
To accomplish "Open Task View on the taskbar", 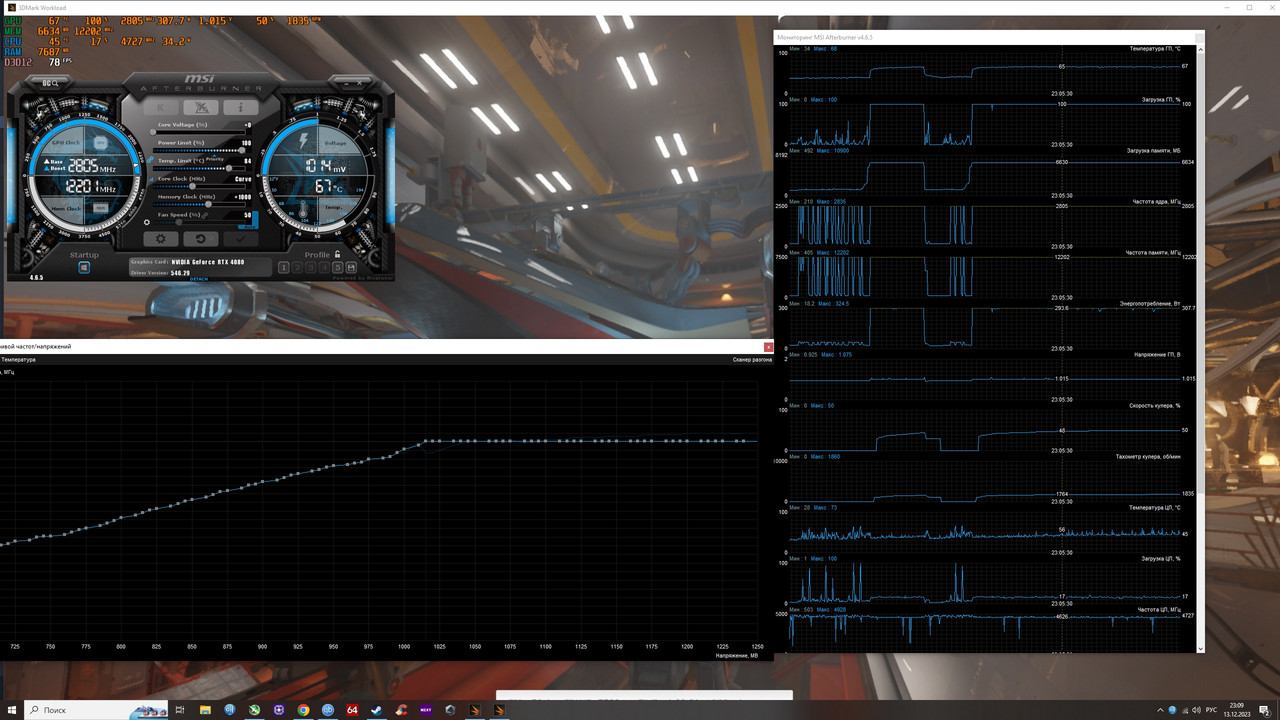I will click(180, 710).
